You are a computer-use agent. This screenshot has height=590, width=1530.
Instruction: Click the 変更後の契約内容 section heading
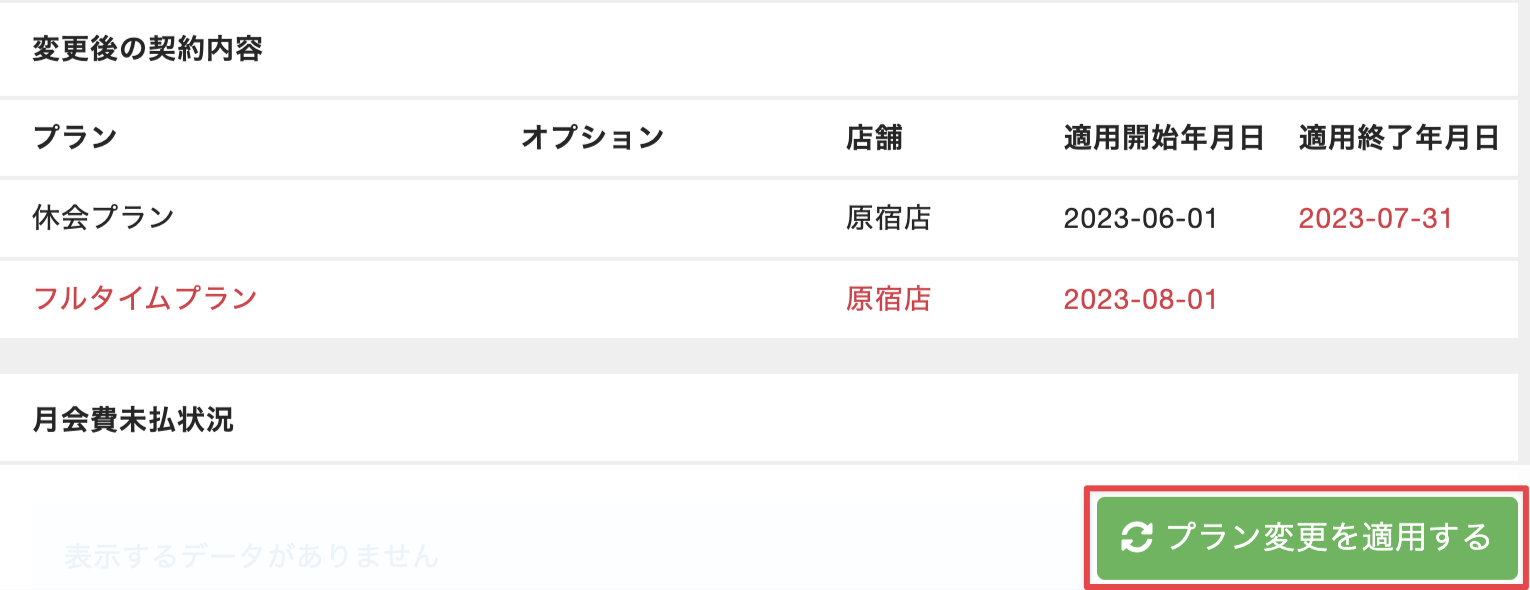click(147, 49)
